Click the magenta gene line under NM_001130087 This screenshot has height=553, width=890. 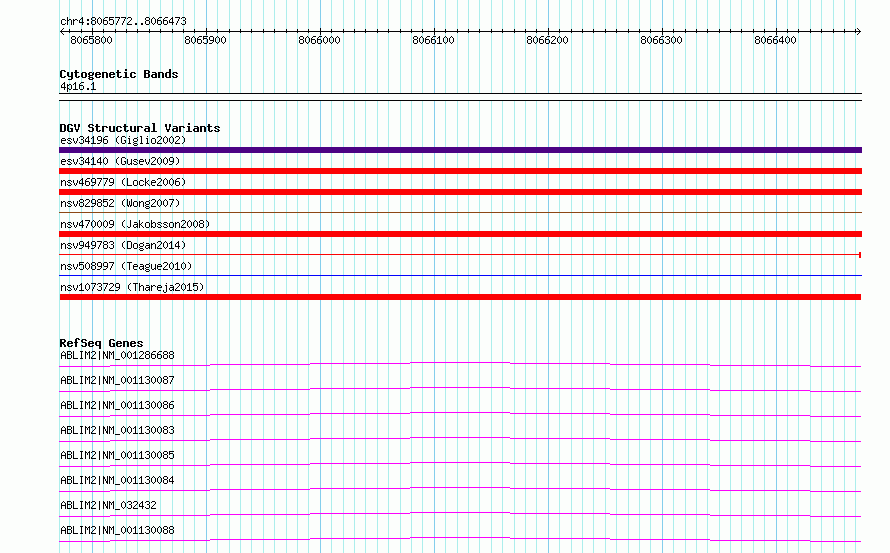point(460,389)
